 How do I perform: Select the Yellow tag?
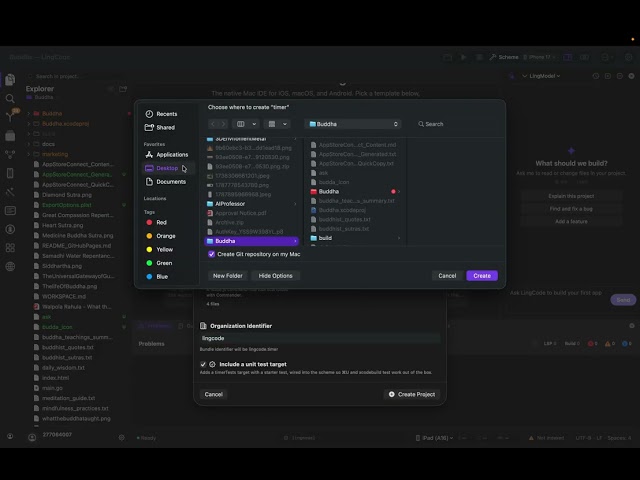[x=160, y=249]
